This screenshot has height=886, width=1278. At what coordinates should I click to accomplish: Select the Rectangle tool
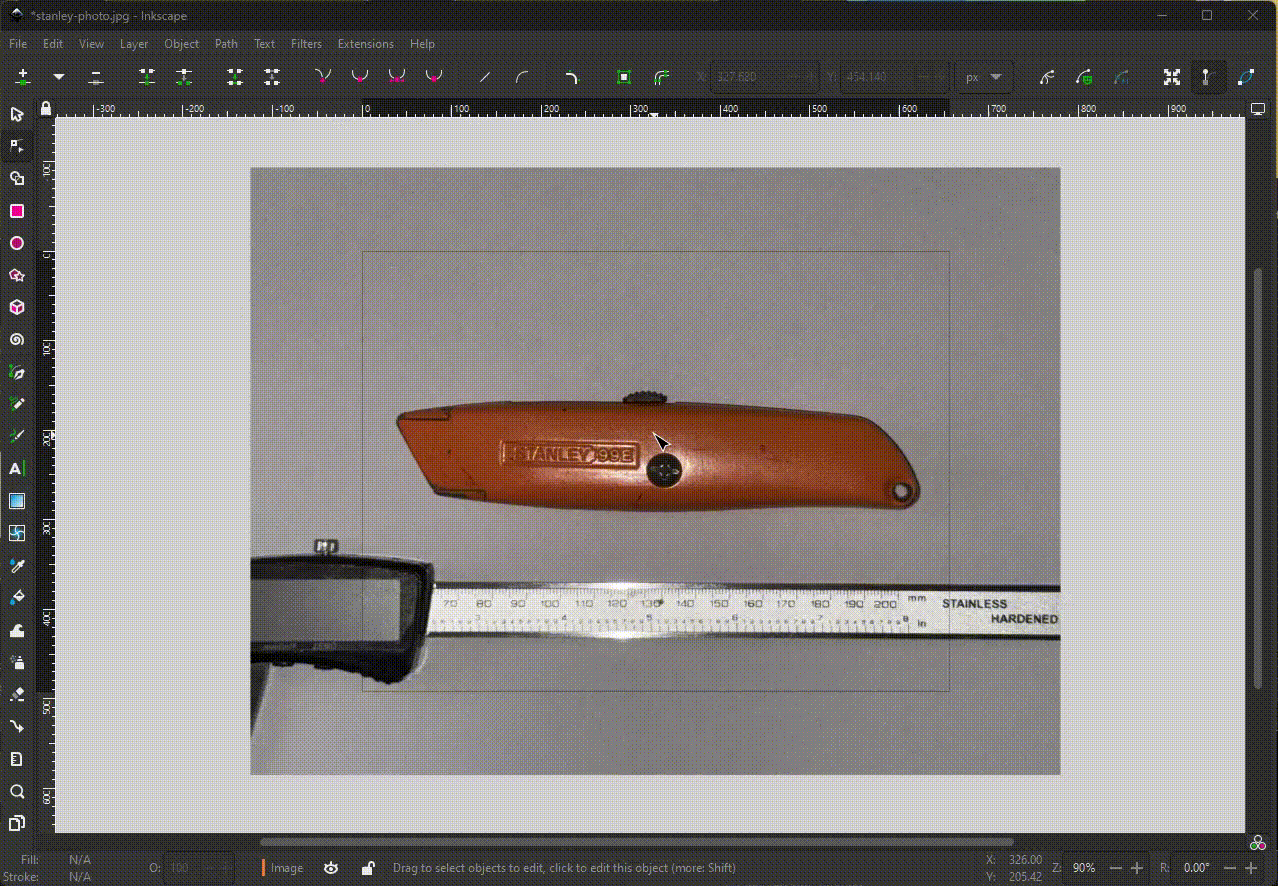tap(17, 211)
